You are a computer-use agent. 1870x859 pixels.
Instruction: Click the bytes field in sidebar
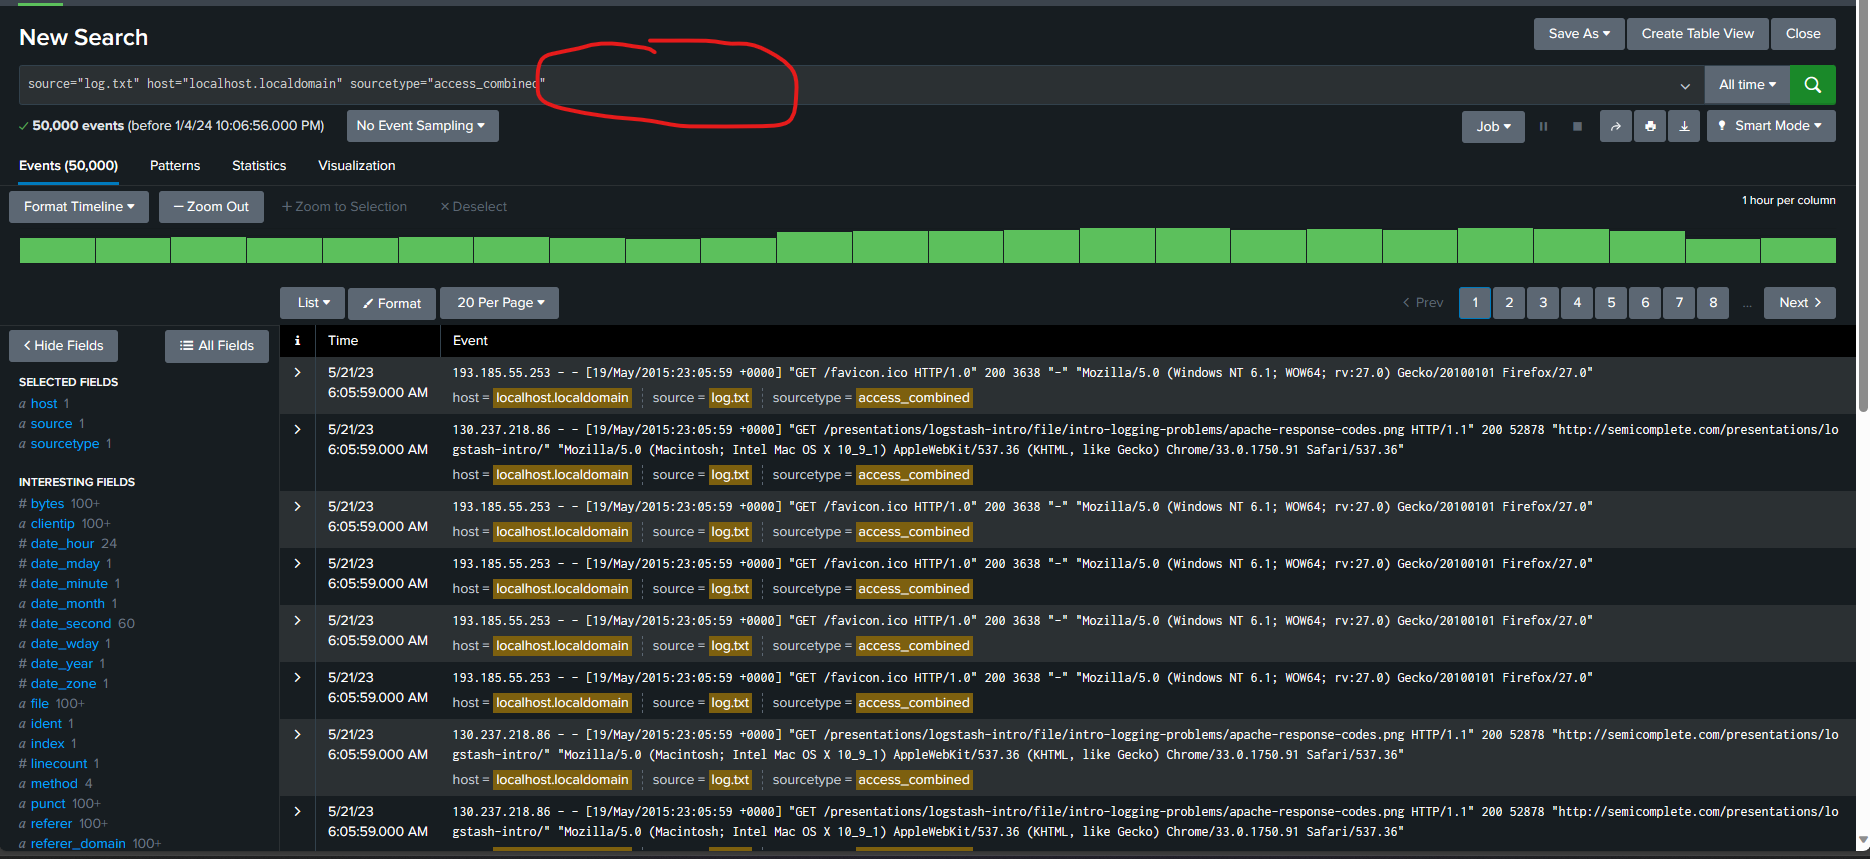(47, 504)
